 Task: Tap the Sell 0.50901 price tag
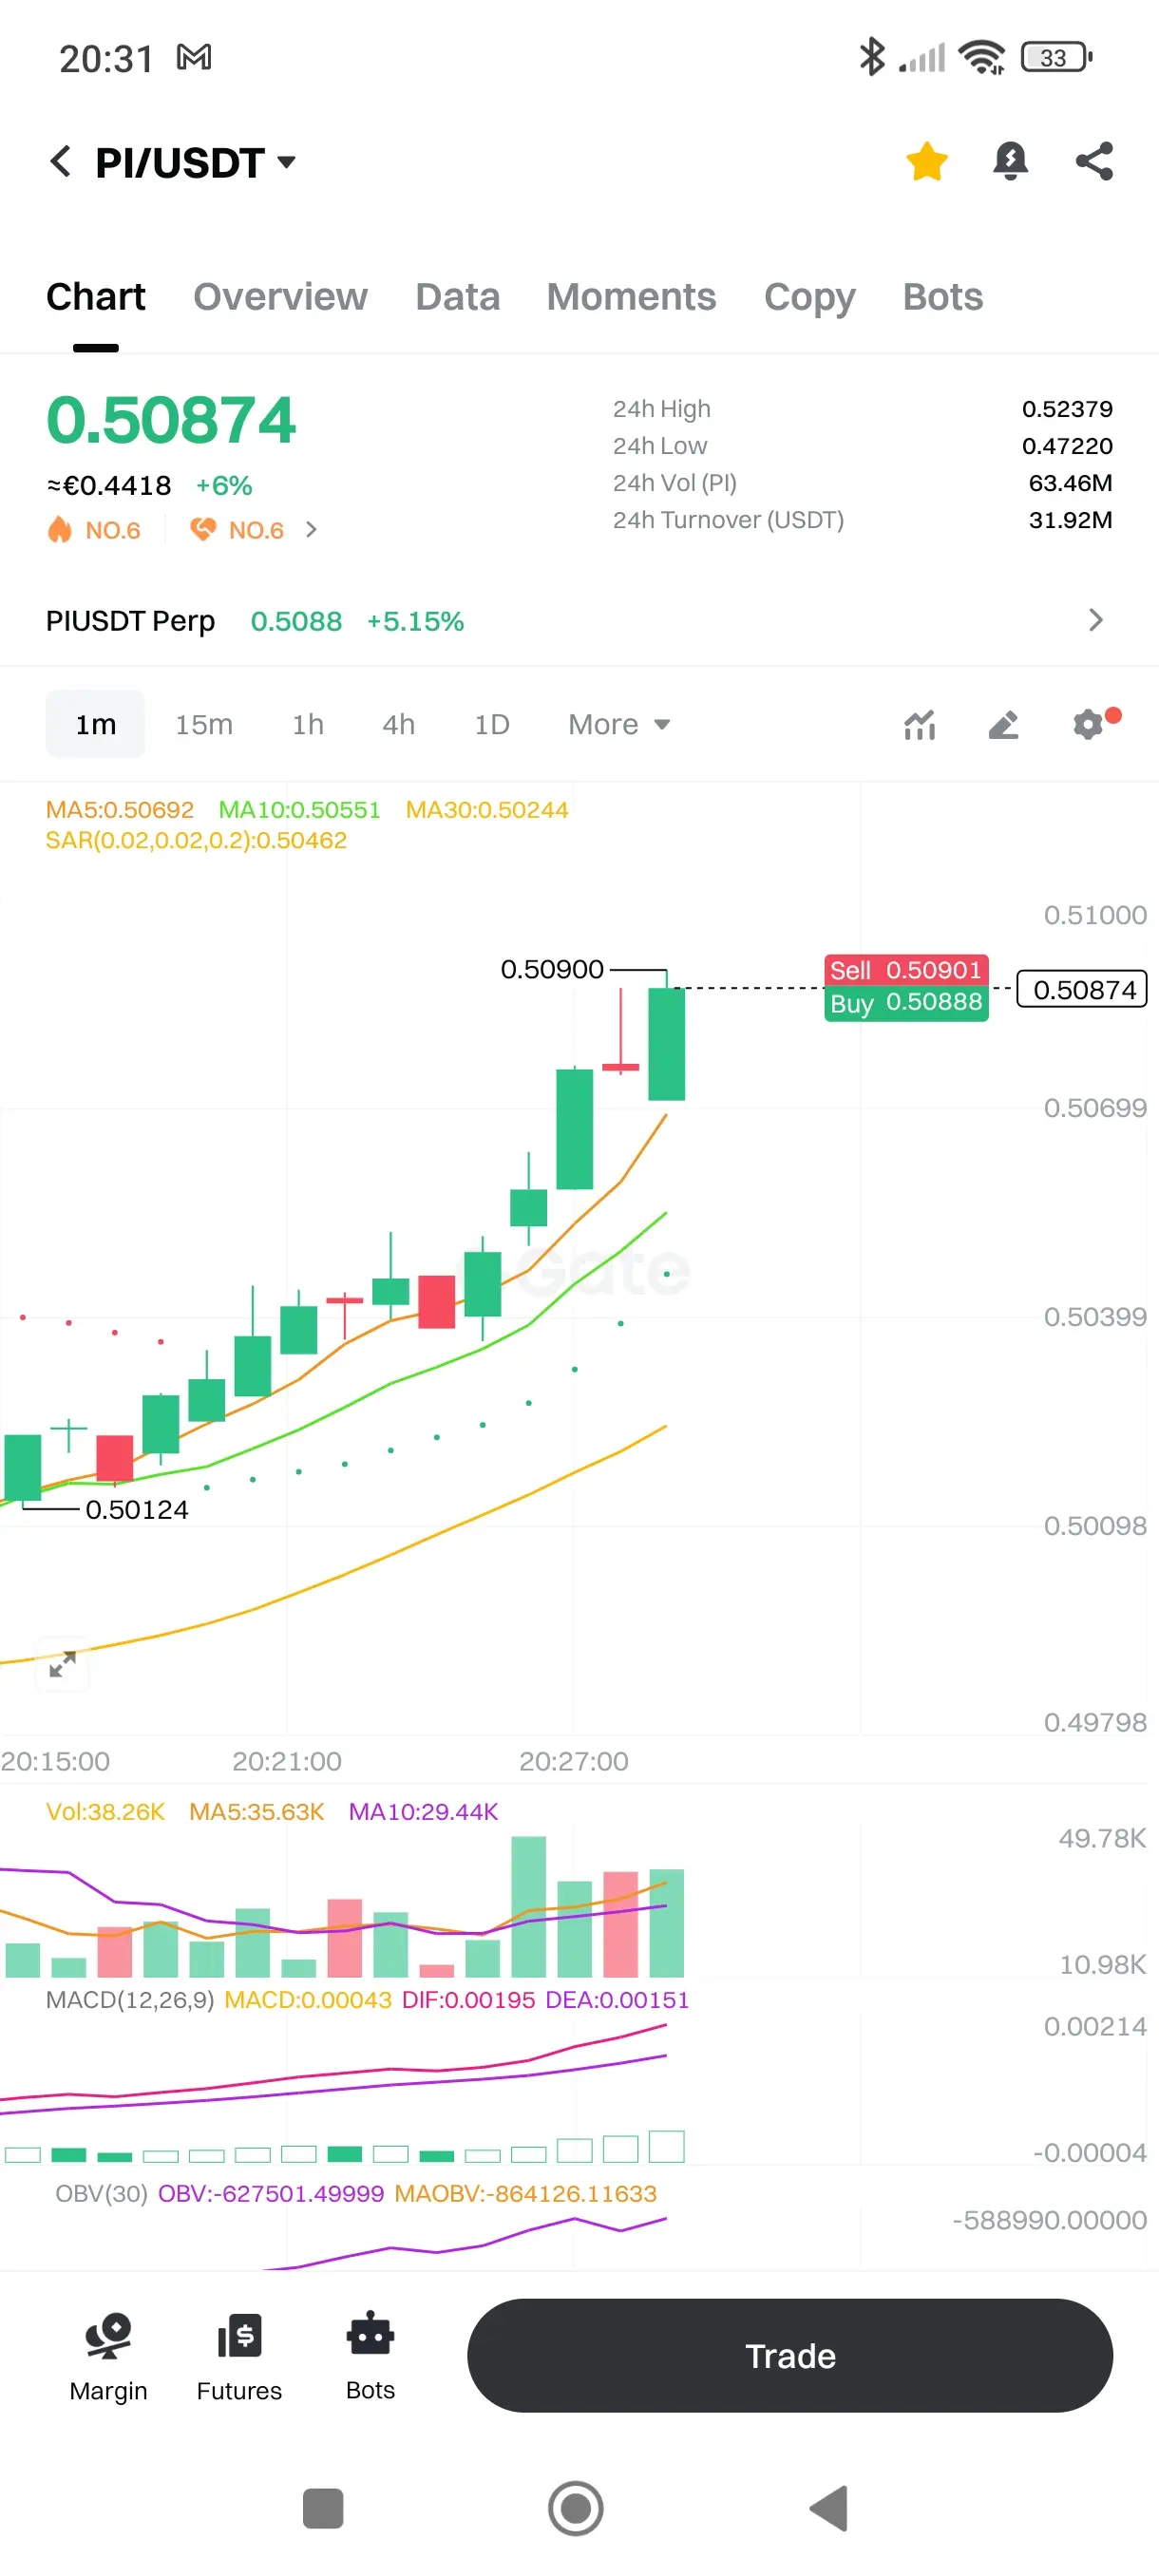coord(905,970)
